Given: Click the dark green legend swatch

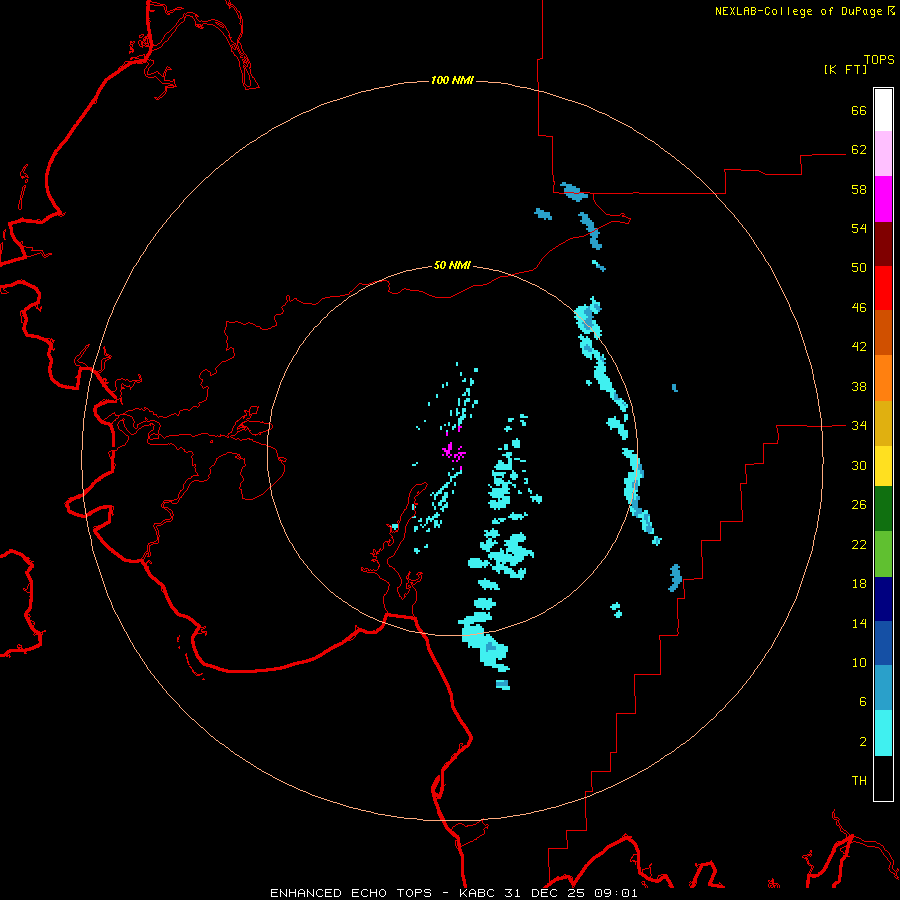Looking at the screenshot, I should pos(883,509).
